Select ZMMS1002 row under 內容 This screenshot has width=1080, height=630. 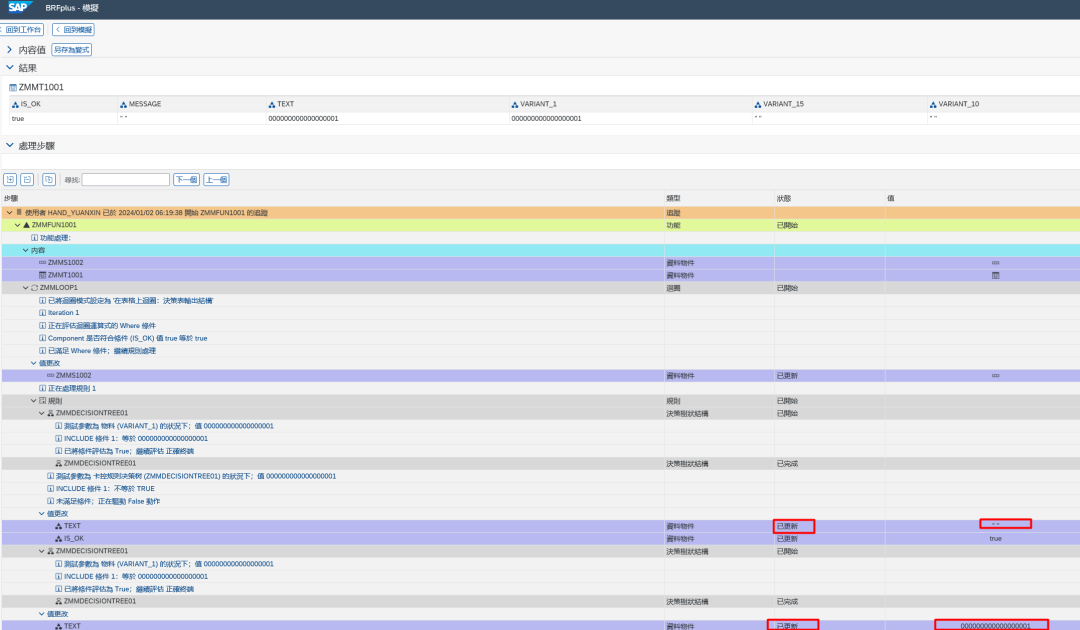pyautogui.click(x=540, y=262)
